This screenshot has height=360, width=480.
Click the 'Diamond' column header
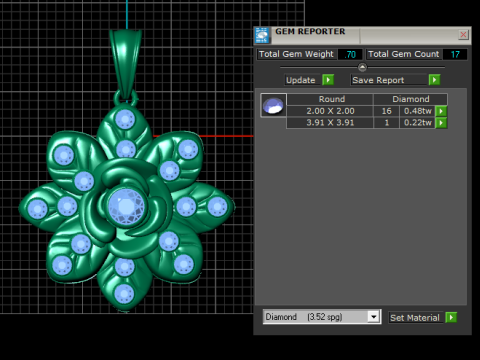pos(411,99)
